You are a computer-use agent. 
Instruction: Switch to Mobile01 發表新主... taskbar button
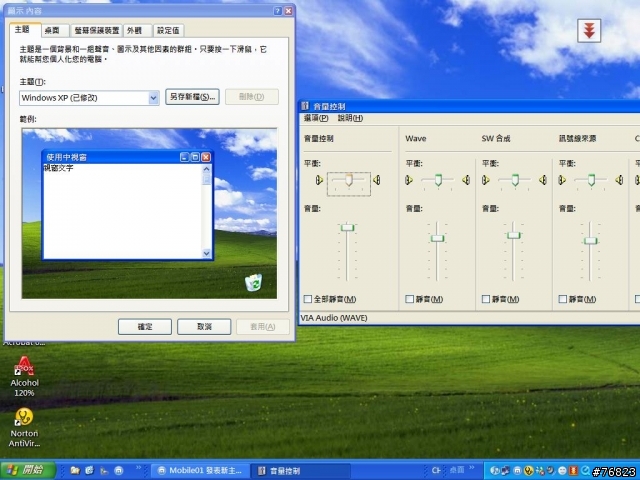coord(200,471)
